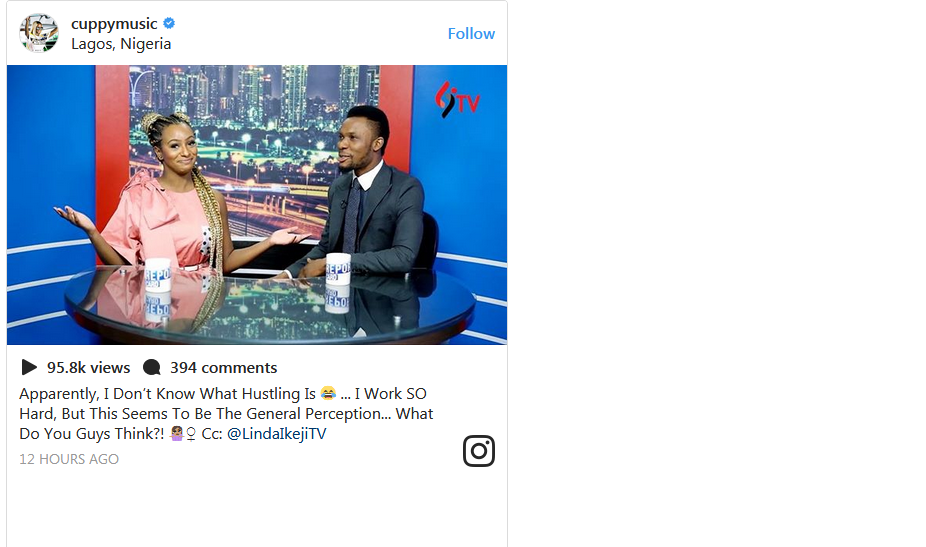Click the post caption text
This screenshot has height=547, width=926.
click(226, 413)
